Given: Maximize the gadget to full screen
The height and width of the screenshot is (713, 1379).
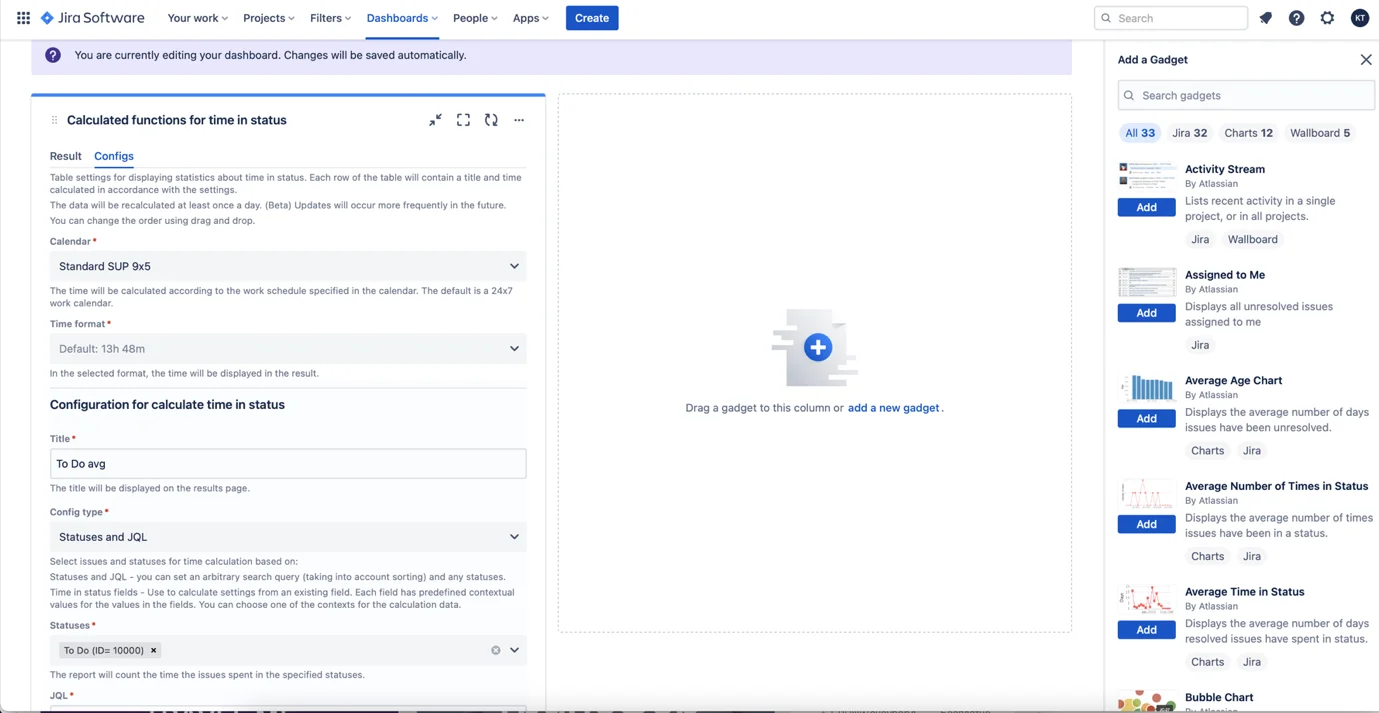Looking at the screenshot, I should pyautogui.click(x=463, y=120).
